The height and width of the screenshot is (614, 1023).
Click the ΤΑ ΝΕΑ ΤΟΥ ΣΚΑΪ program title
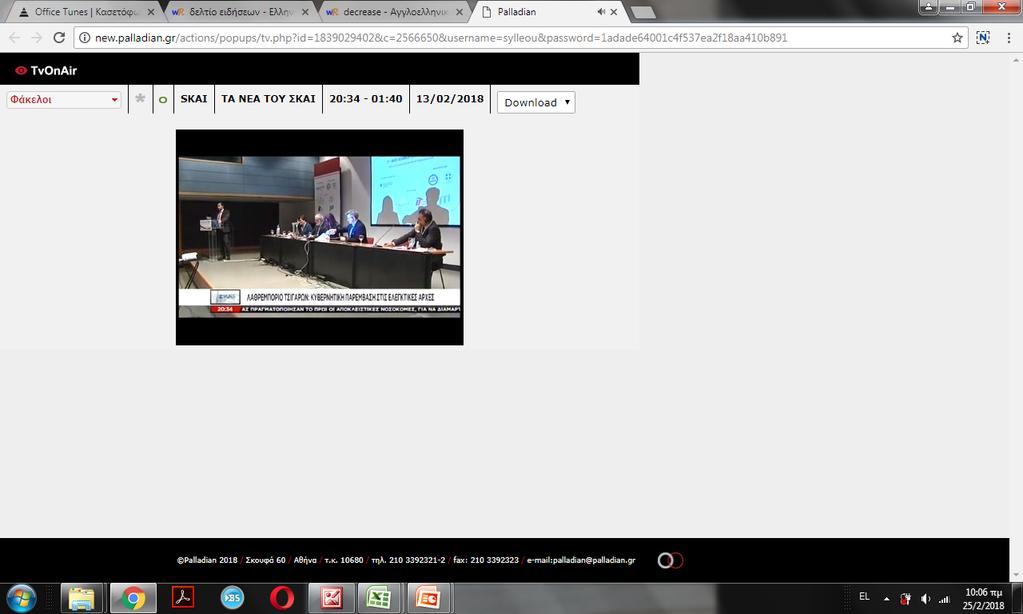click(x=268, y=99)
